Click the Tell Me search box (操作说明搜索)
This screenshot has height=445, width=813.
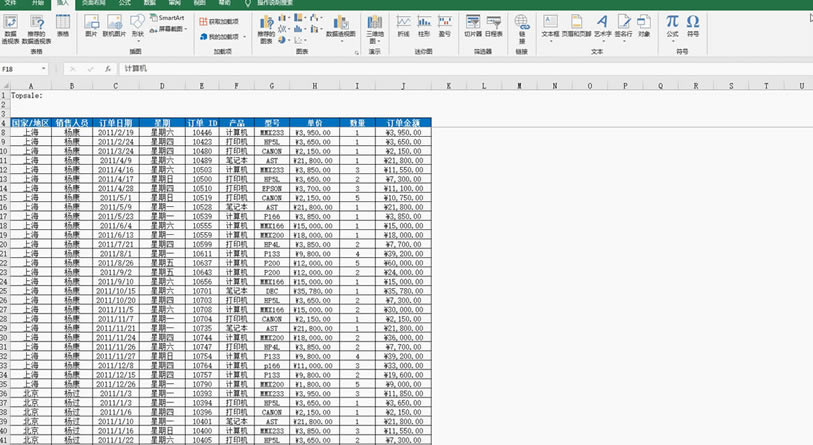pos(276,3)
